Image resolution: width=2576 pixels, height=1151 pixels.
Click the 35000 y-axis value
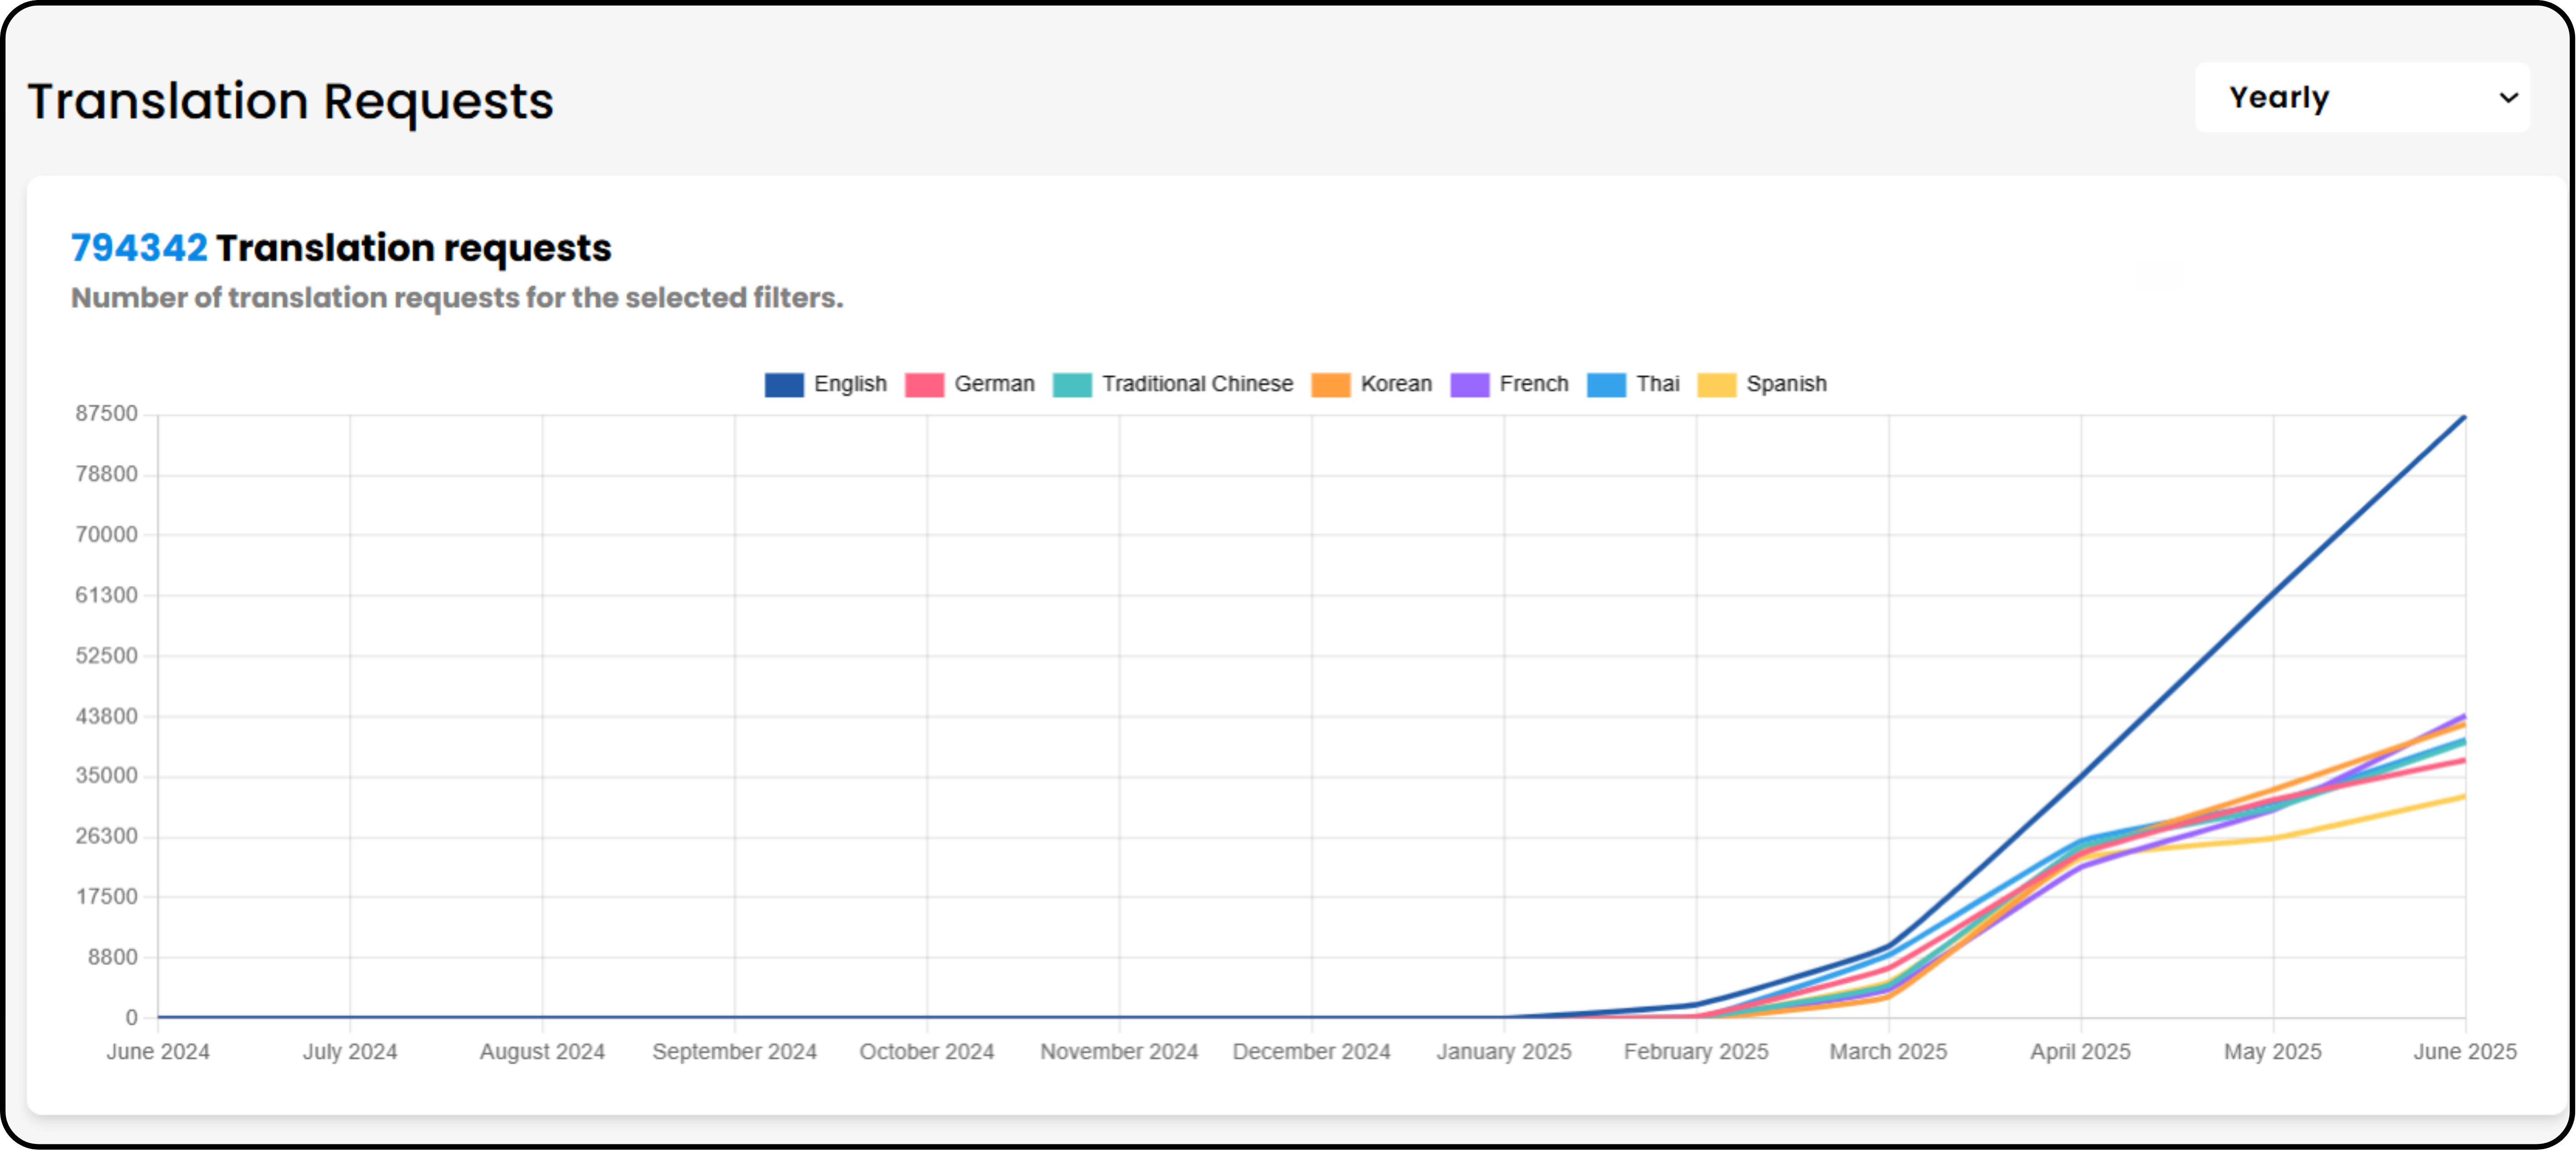[x=106, y=776]
